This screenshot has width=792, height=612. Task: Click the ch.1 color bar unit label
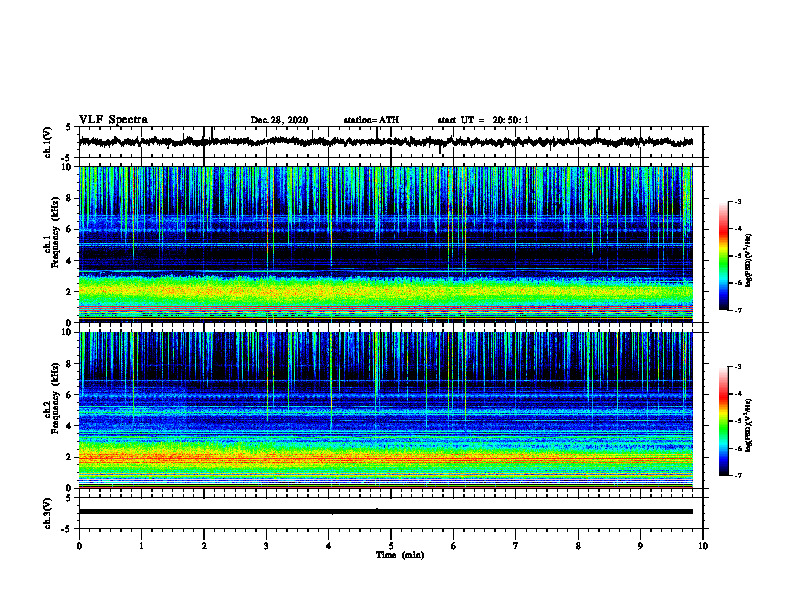pos(749,260)
